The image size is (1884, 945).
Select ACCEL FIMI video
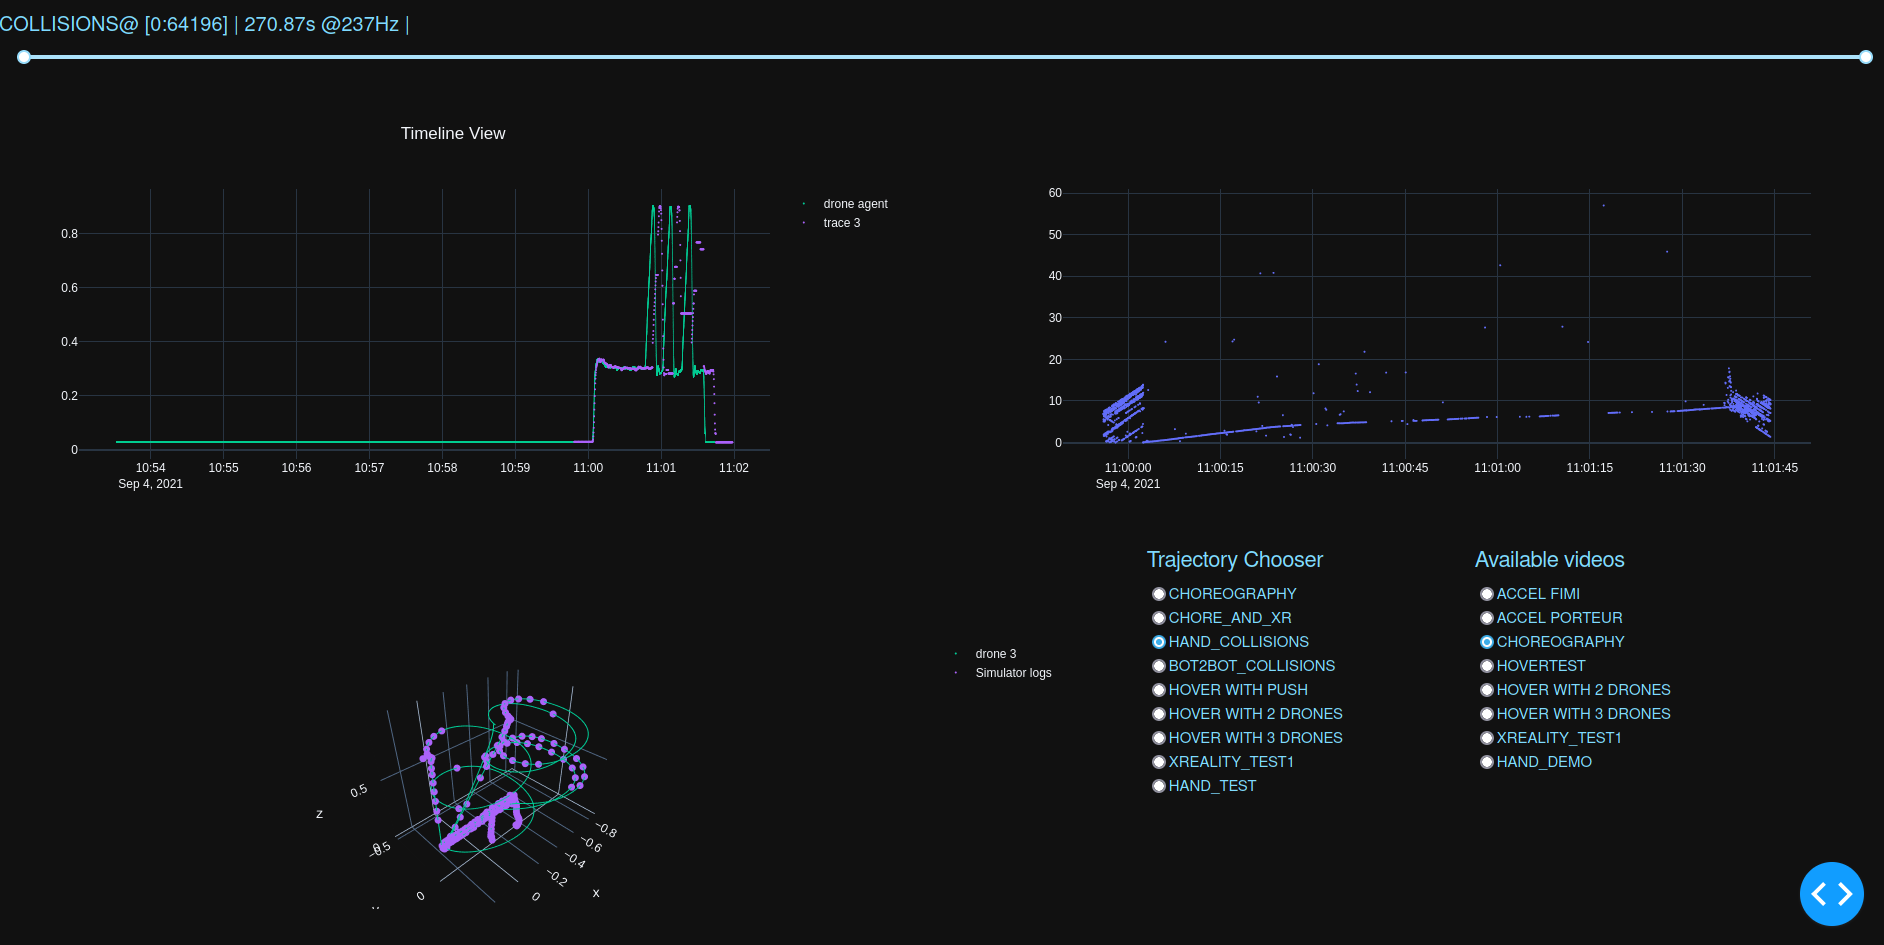pos(1487,593)
